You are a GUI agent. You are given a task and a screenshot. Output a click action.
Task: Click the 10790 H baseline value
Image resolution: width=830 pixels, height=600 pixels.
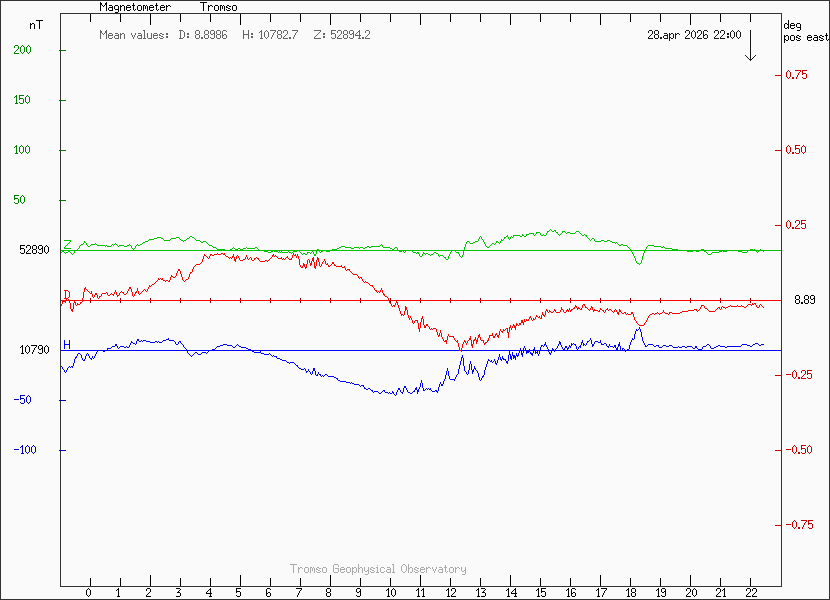34,350
